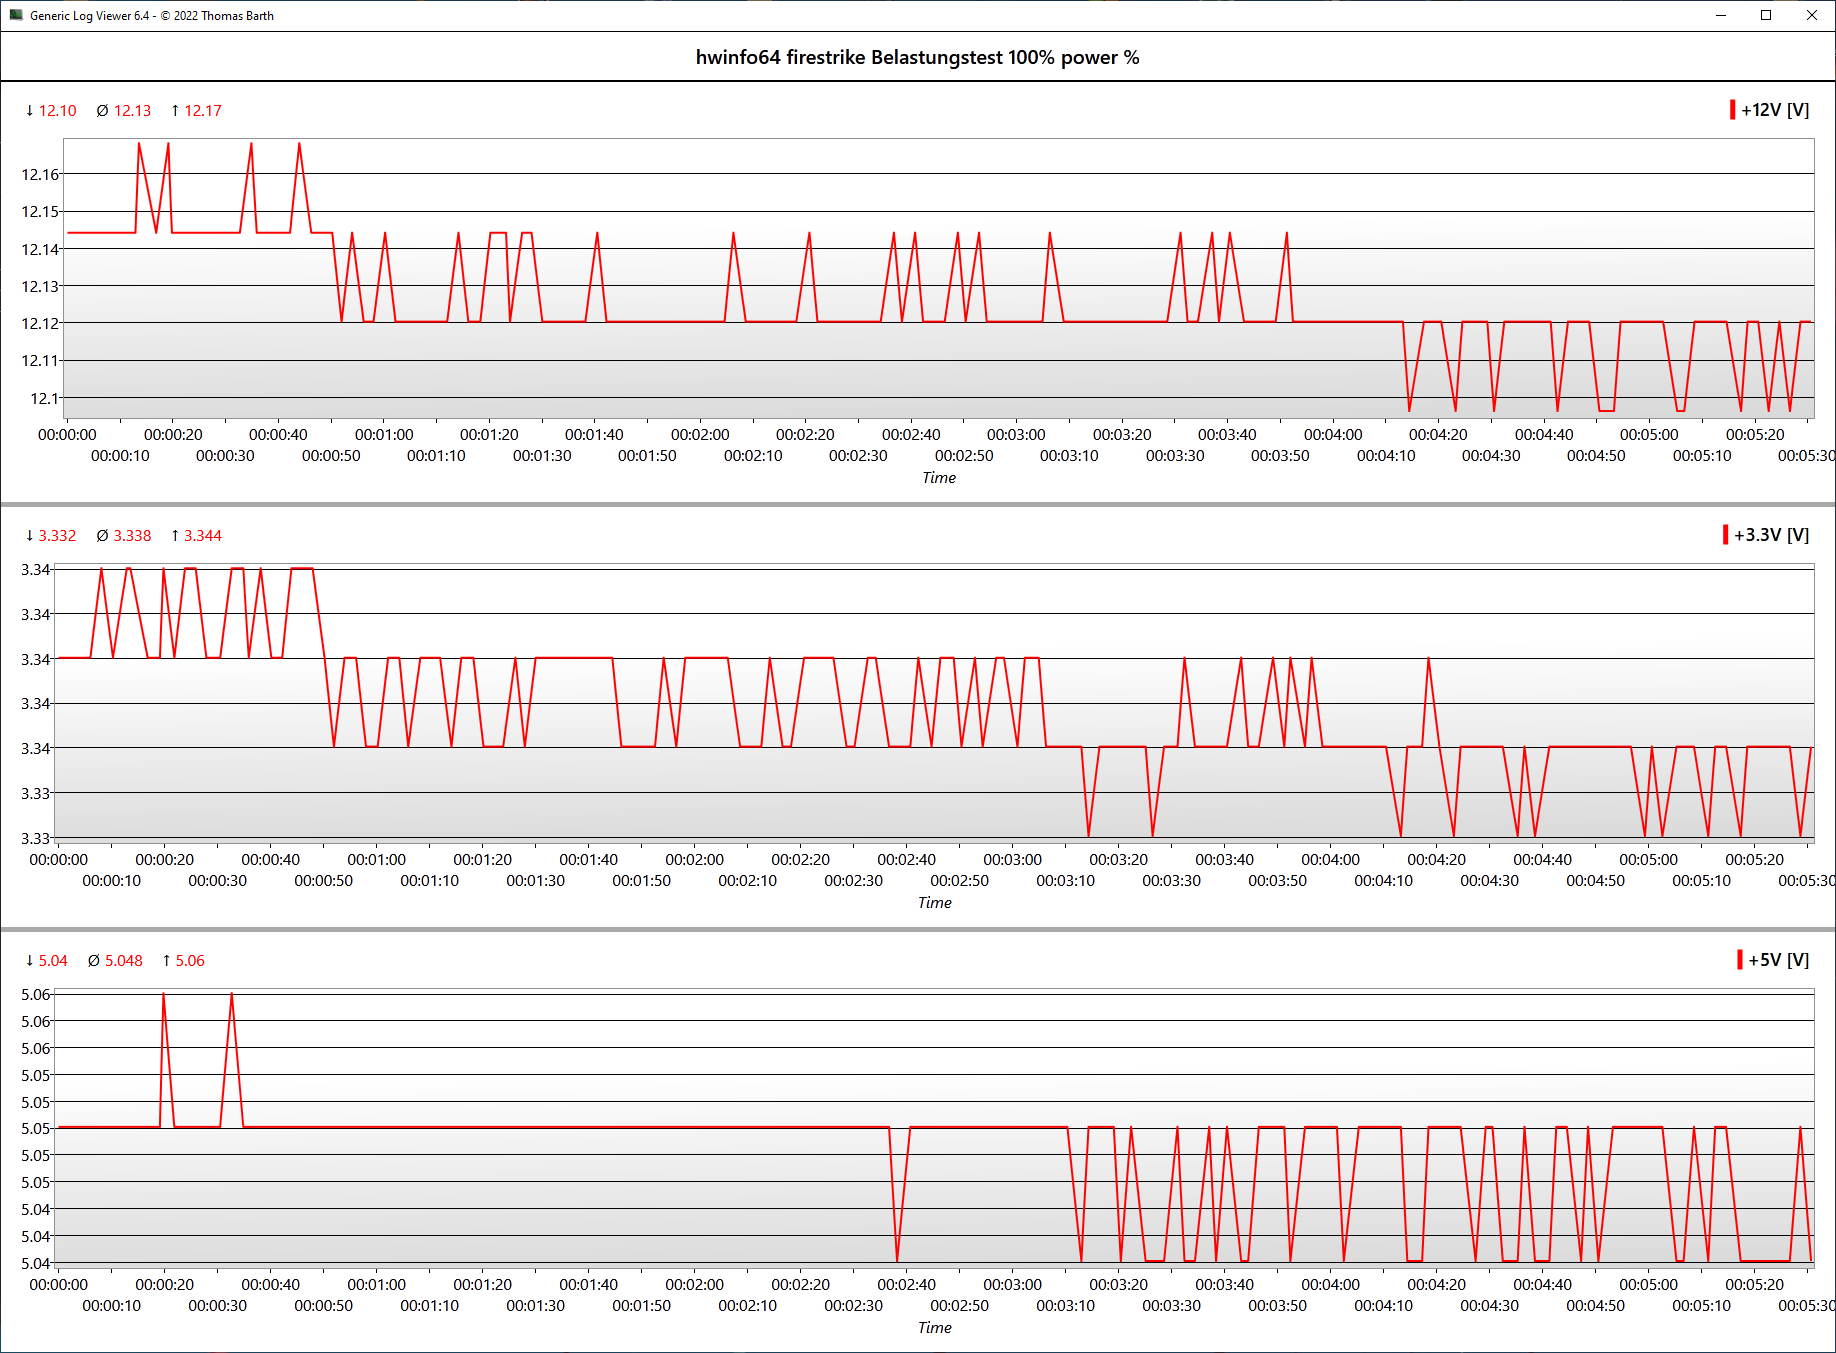The width and height of the screenshot is (1836, 1353).
Task: Click the 'Time' axis label under +3.3V chart
Action: (935, 903)
